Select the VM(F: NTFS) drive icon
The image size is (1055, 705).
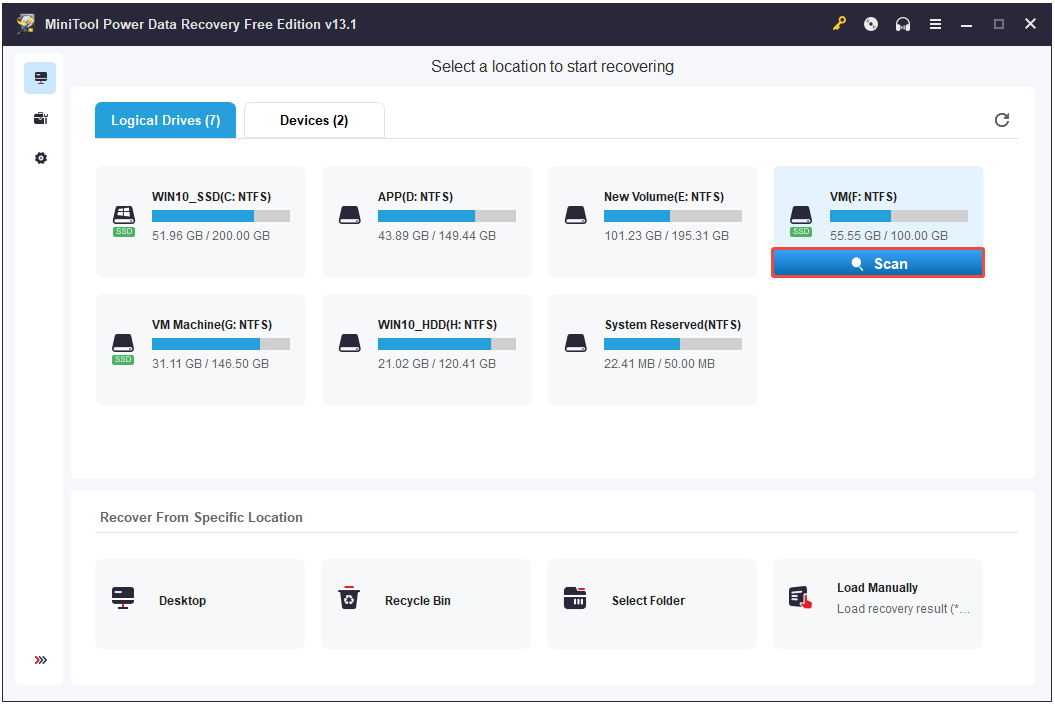point(801,221)
